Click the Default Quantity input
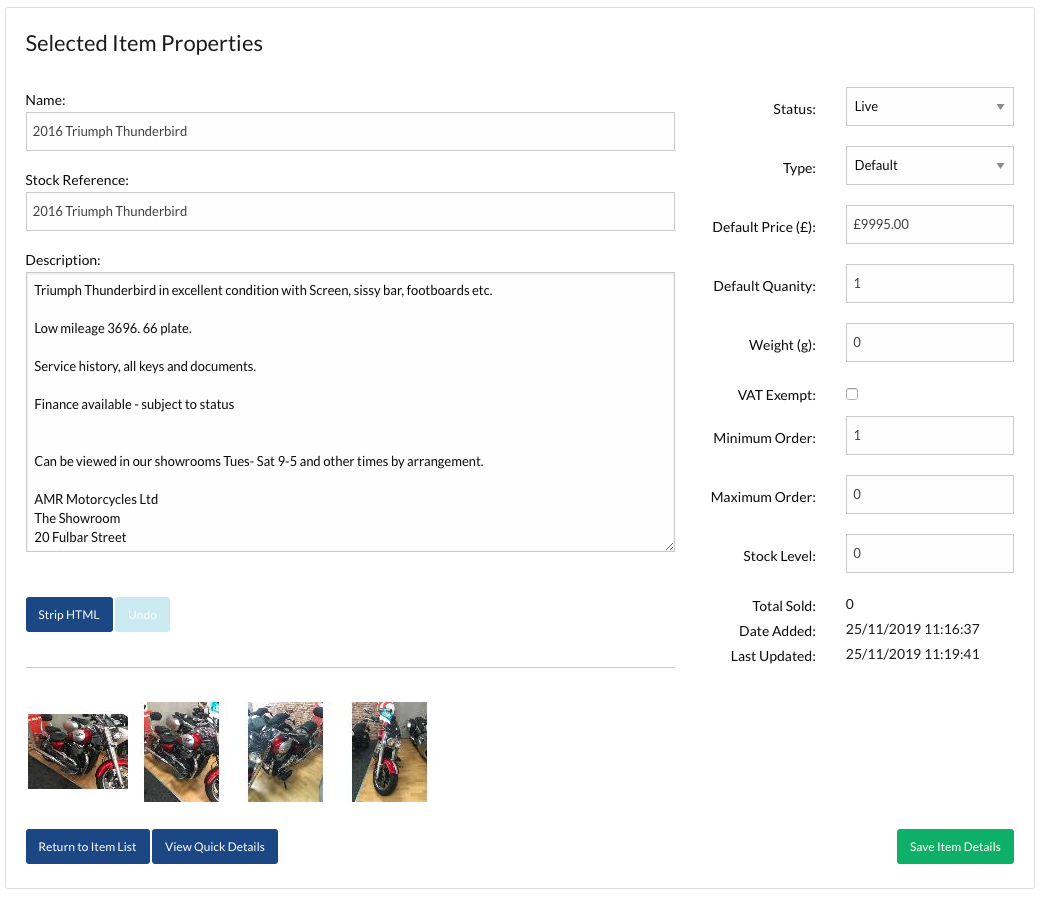The height and width of the screenshot is (897, 1040). [x=929, y=284]
